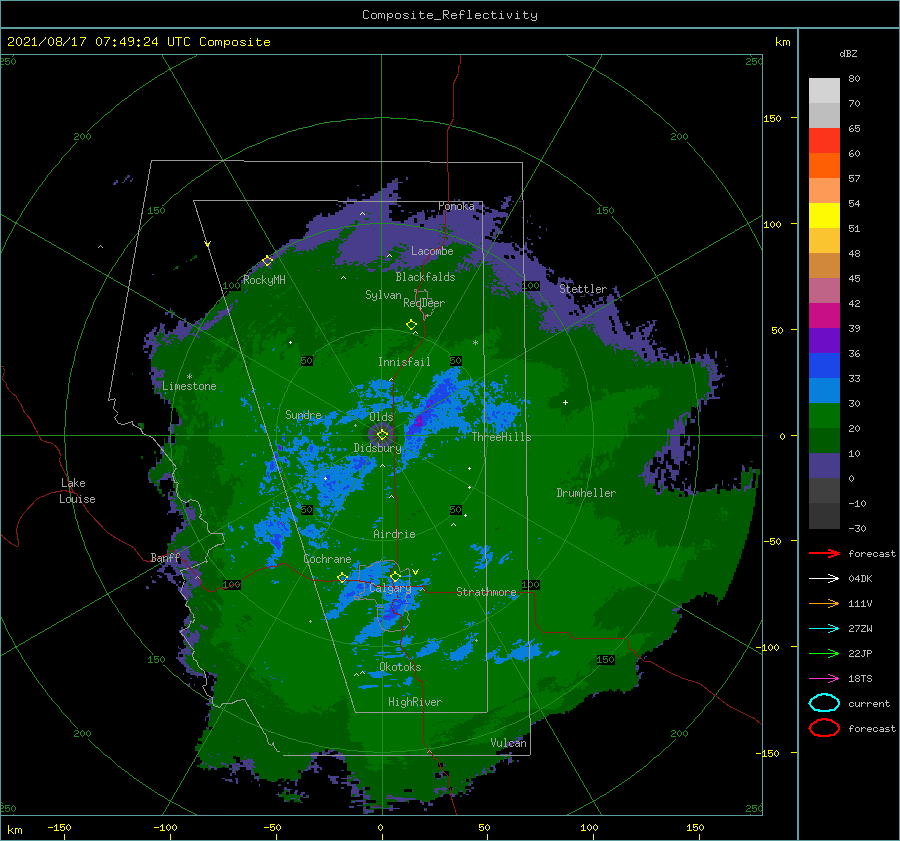This screenshot has width=900, height=841.
Task: Select yellow diamond marker below RedDeer
Action: coord(412,325)
